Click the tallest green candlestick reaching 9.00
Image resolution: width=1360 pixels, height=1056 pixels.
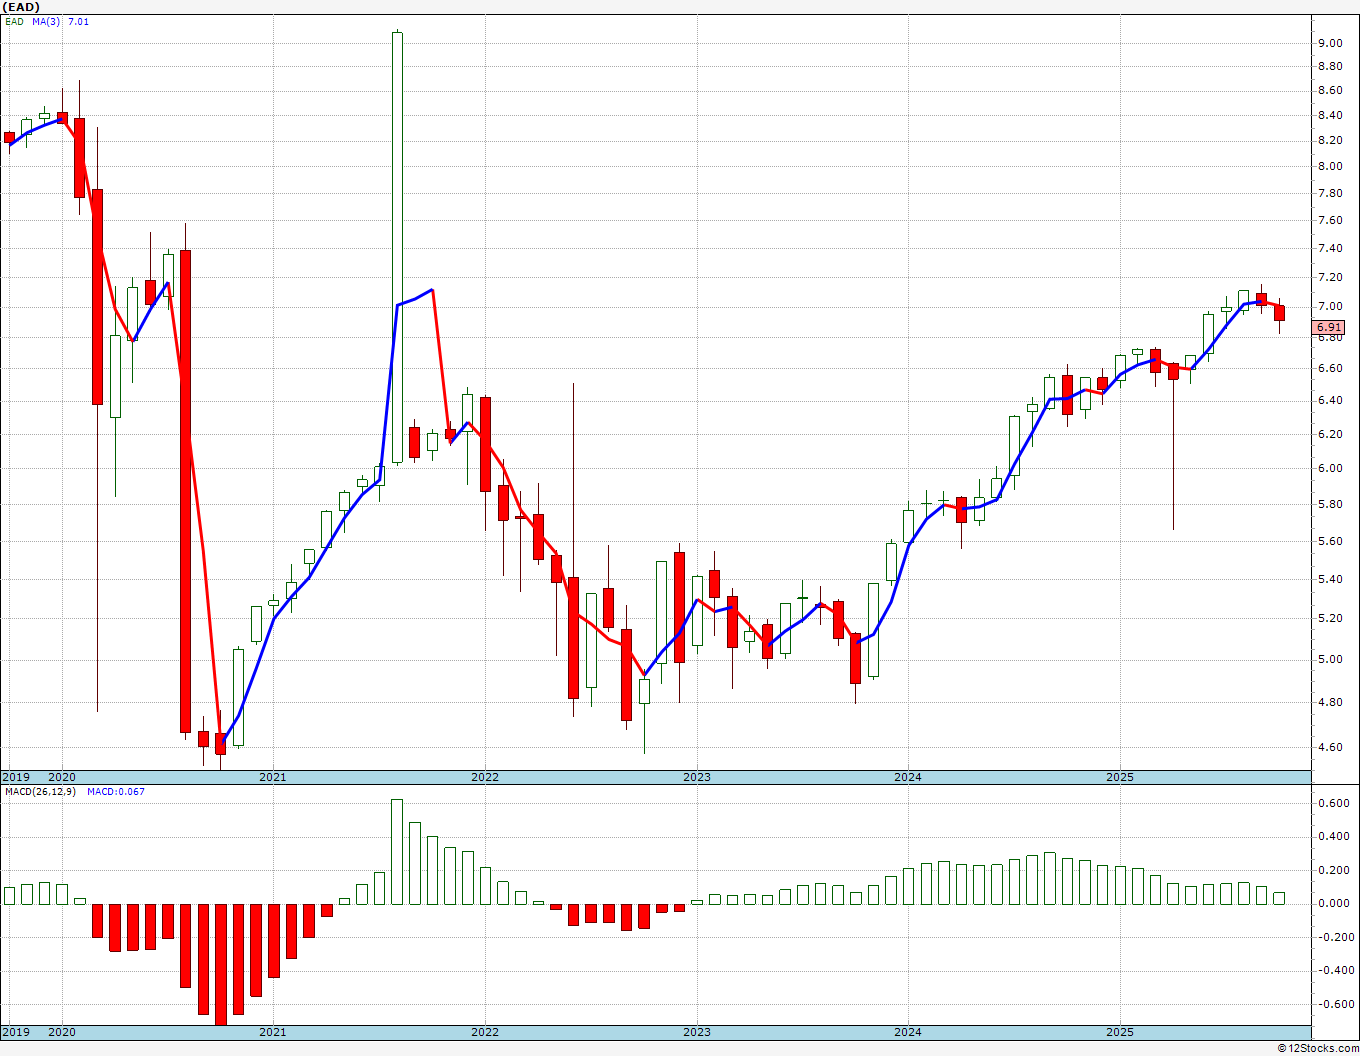pyautogui.click(x=397, y=248)
